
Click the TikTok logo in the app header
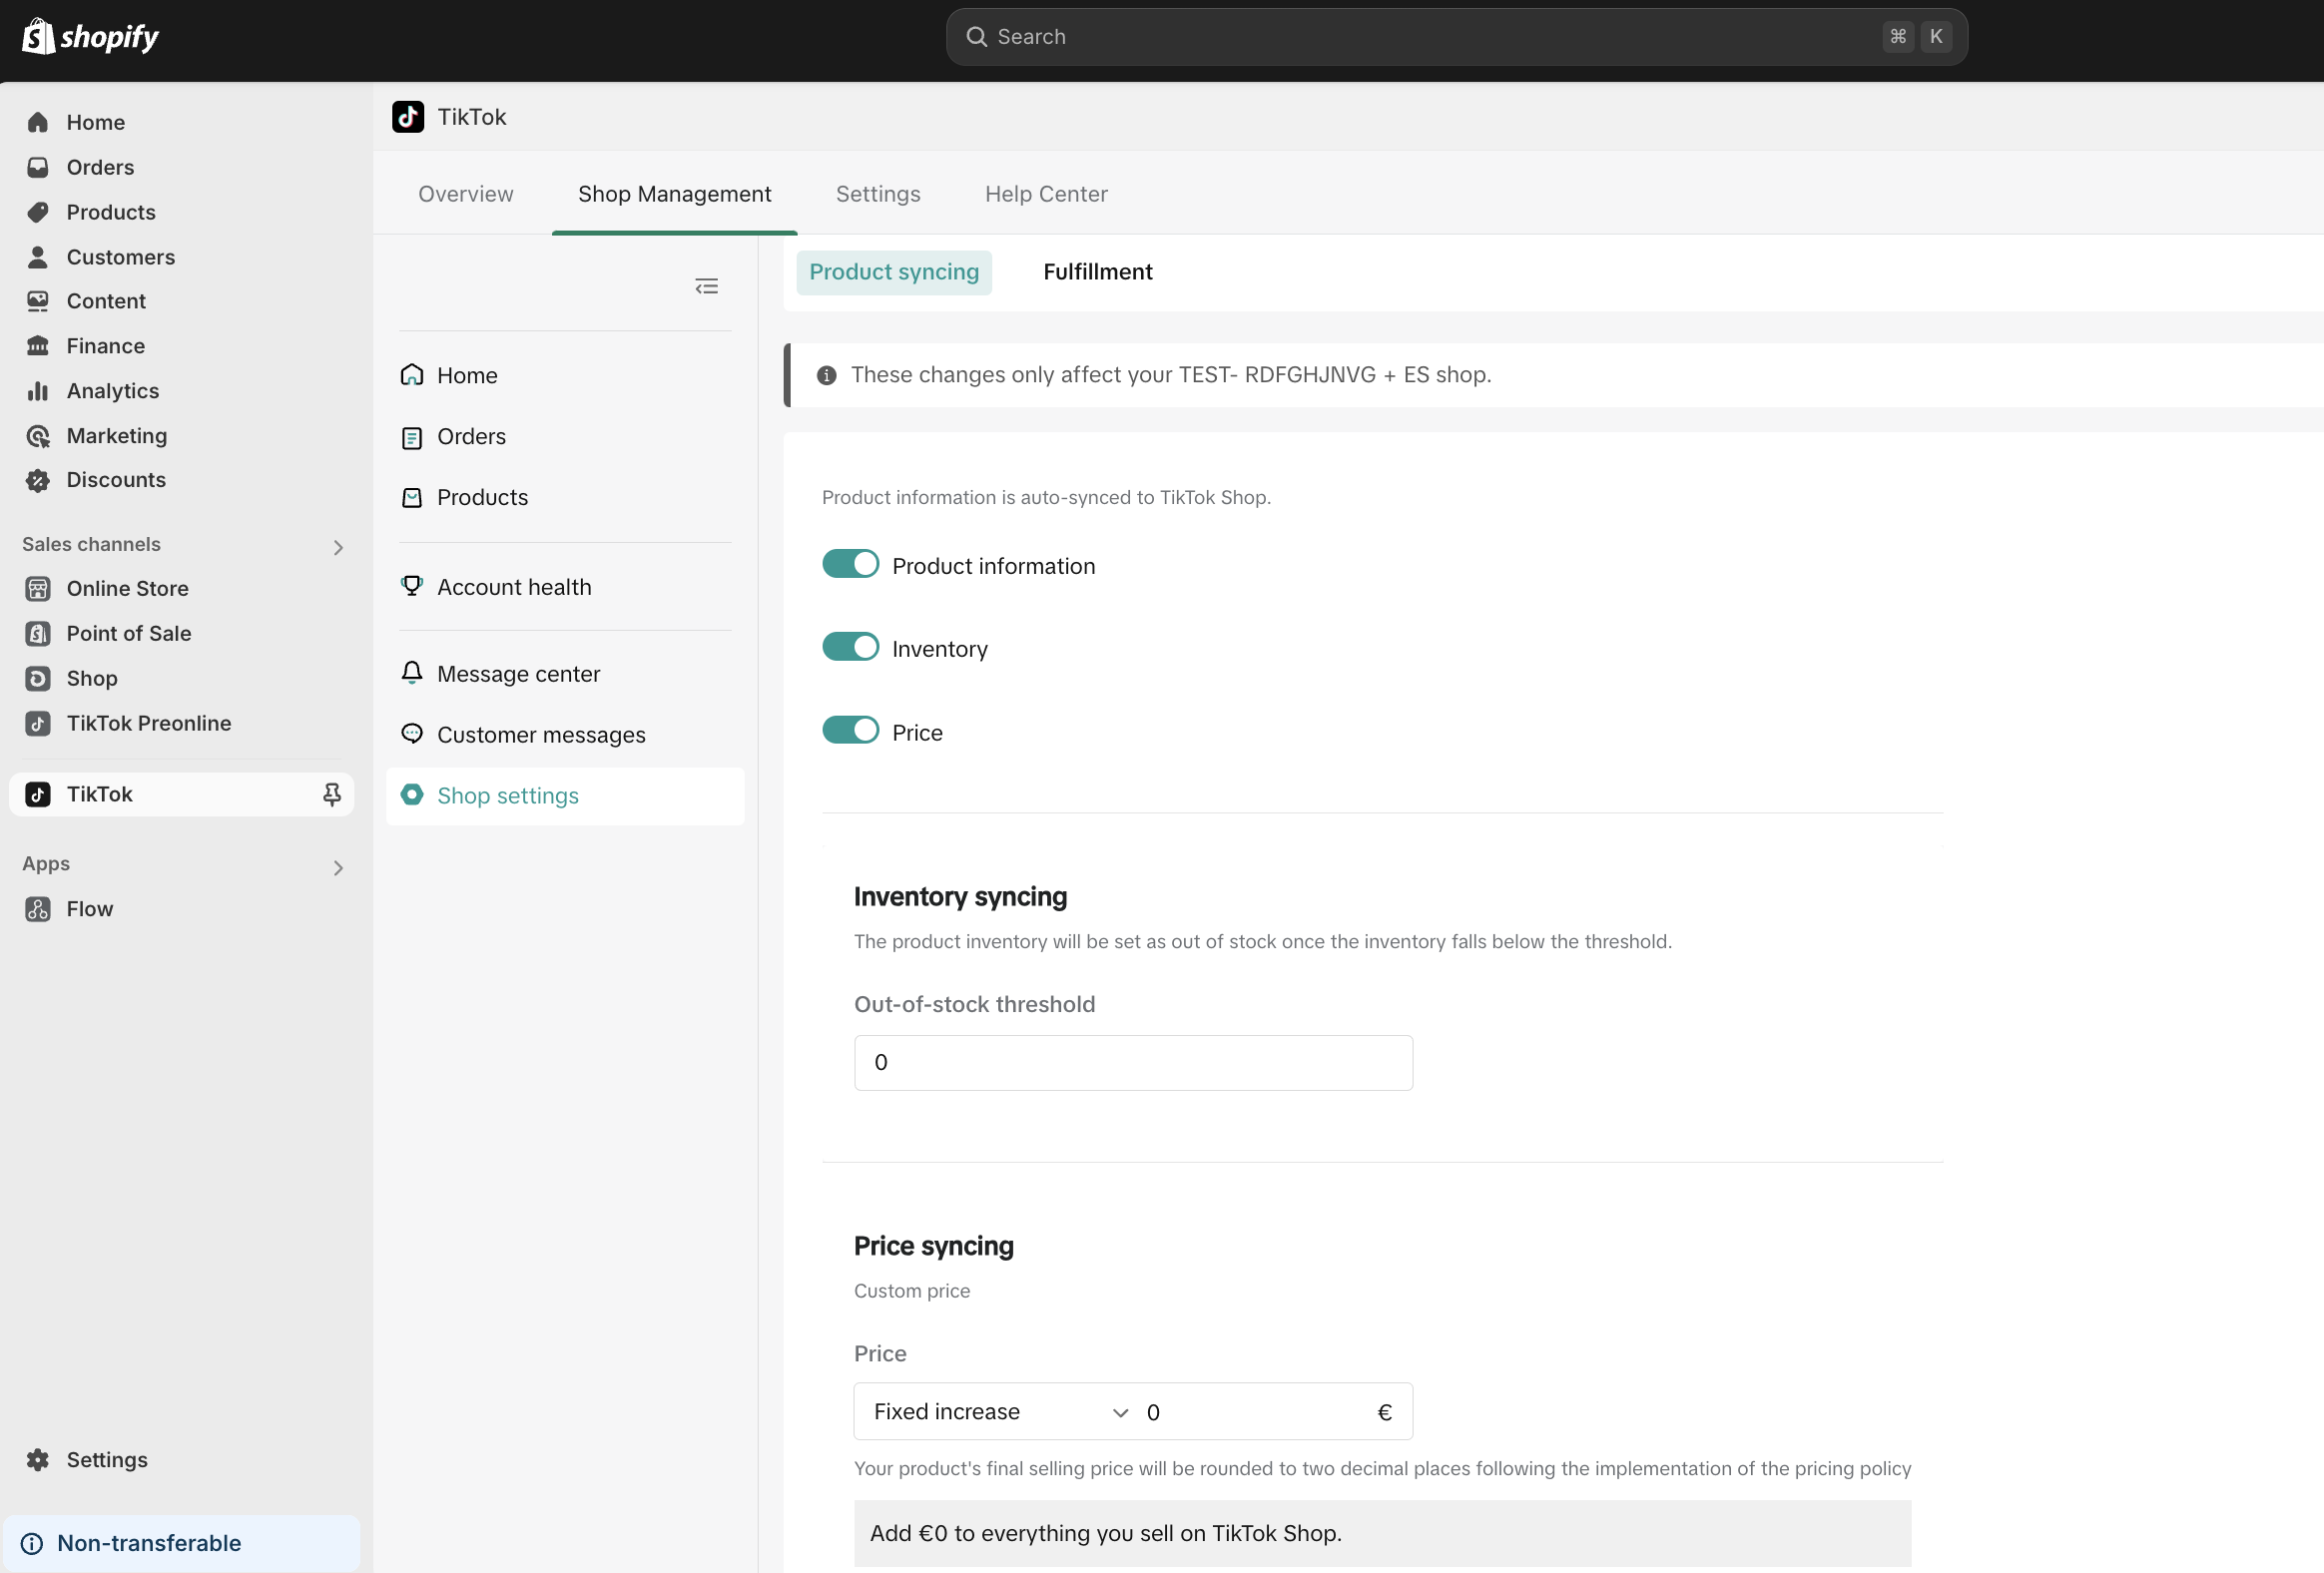pyautogui.click(x=408, y=117)
